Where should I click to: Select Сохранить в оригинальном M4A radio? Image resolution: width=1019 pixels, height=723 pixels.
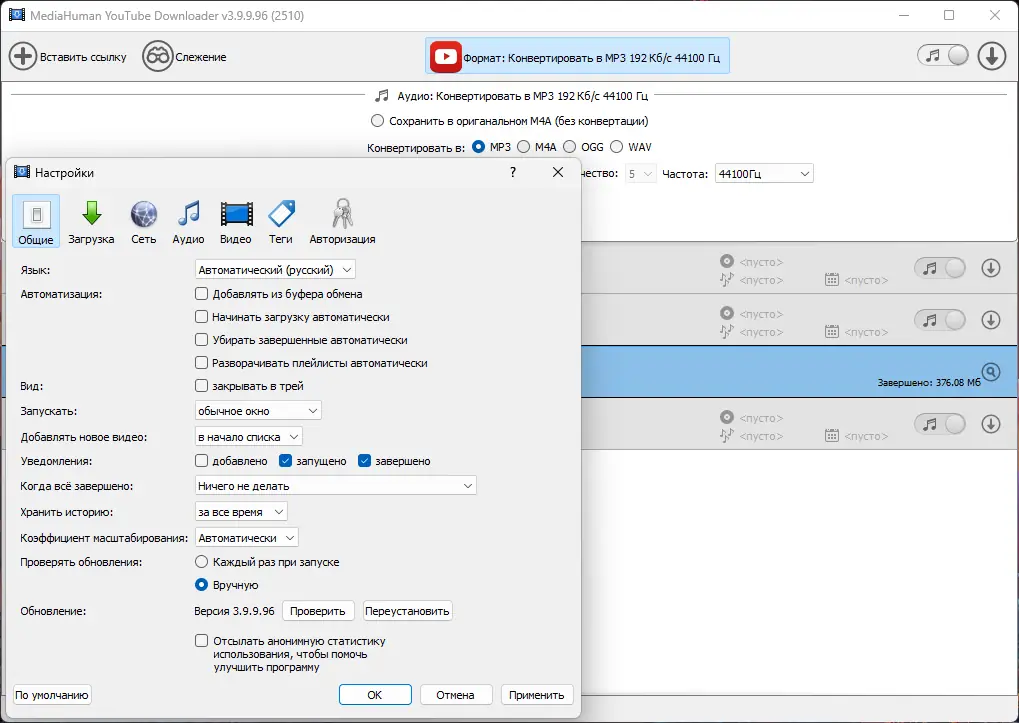pos(377,121)
